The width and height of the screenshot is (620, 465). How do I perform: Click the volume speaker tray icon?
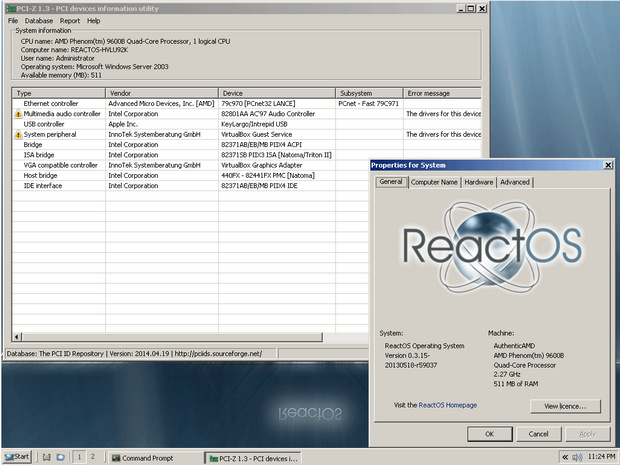tap(577, 457)
